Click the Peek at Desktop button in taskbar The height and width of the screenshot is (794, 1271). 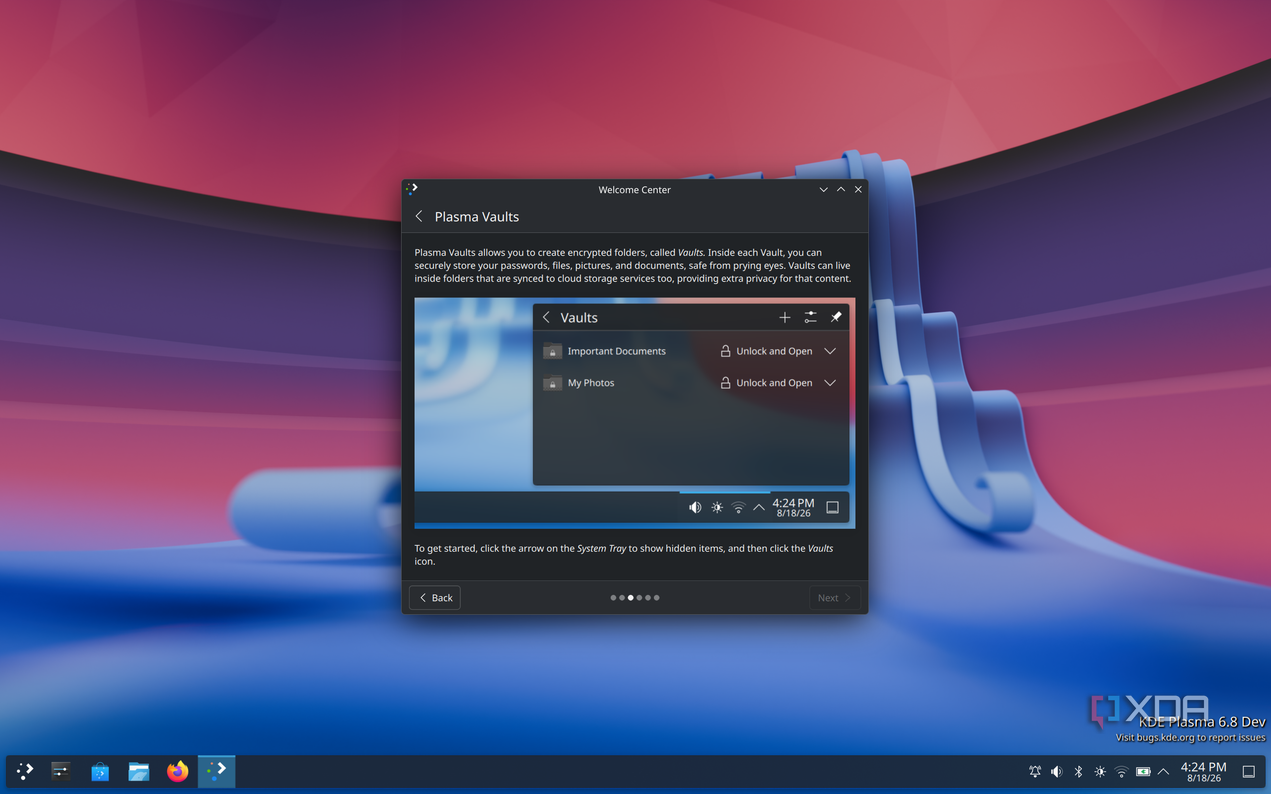pyautogui.click(x=1248, y=772)
